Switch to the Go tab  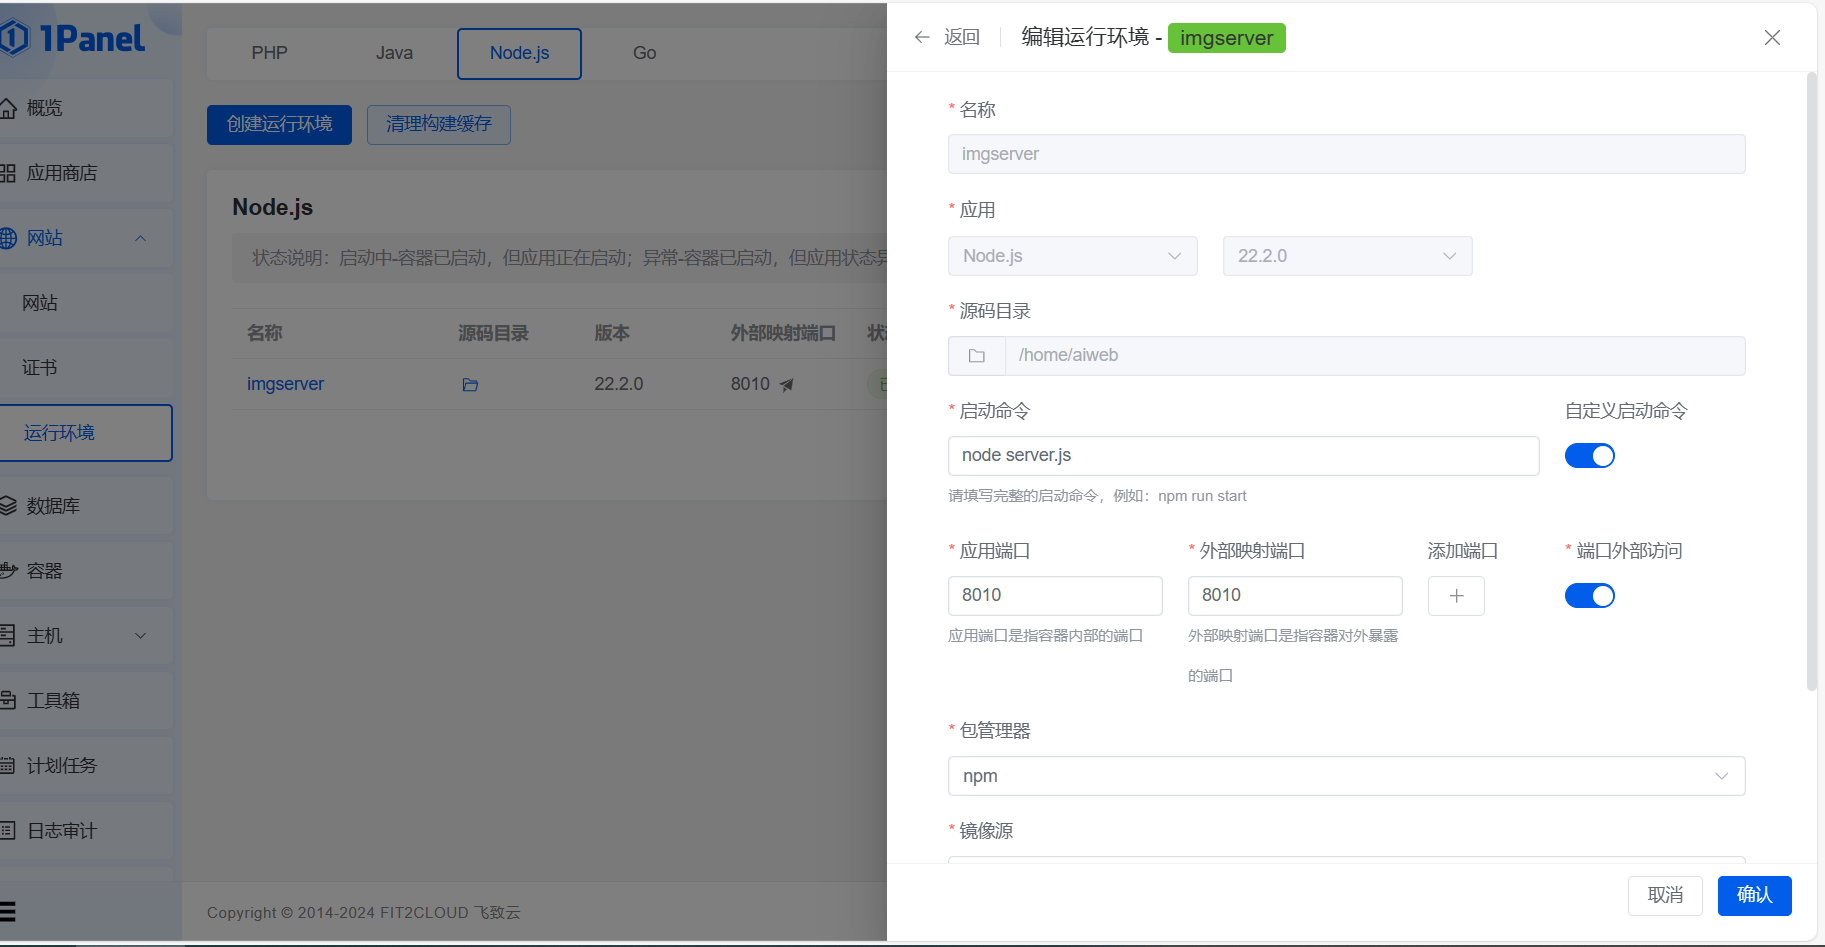644,53
